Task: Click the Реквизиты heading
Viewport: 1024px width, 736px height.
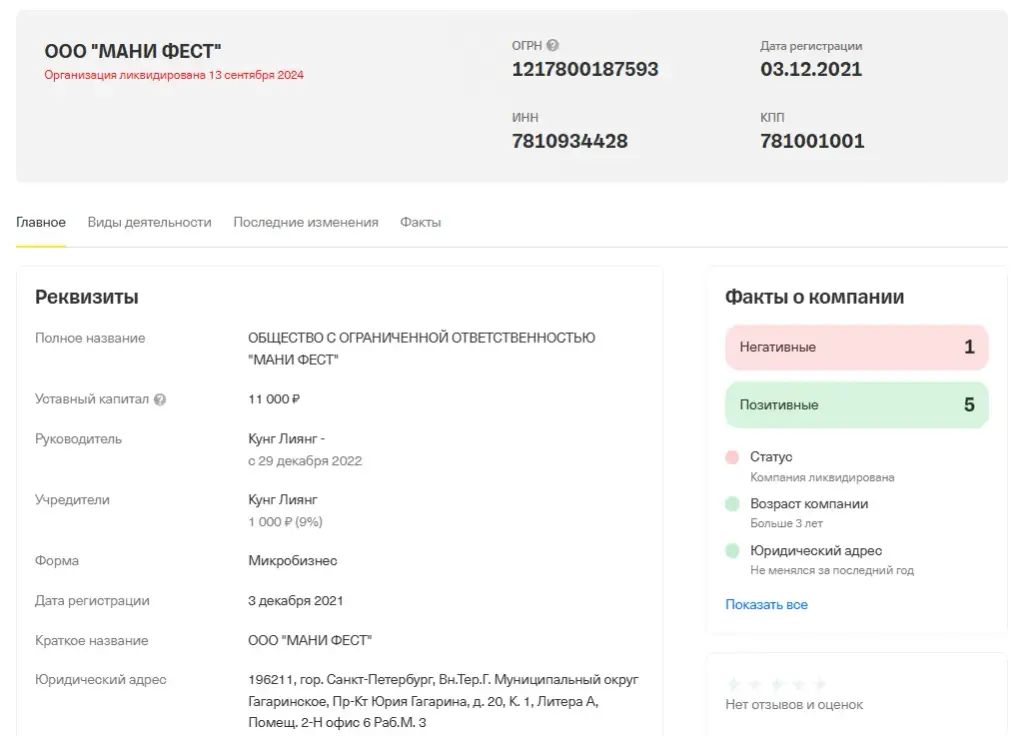Action: tap(86, 297)
